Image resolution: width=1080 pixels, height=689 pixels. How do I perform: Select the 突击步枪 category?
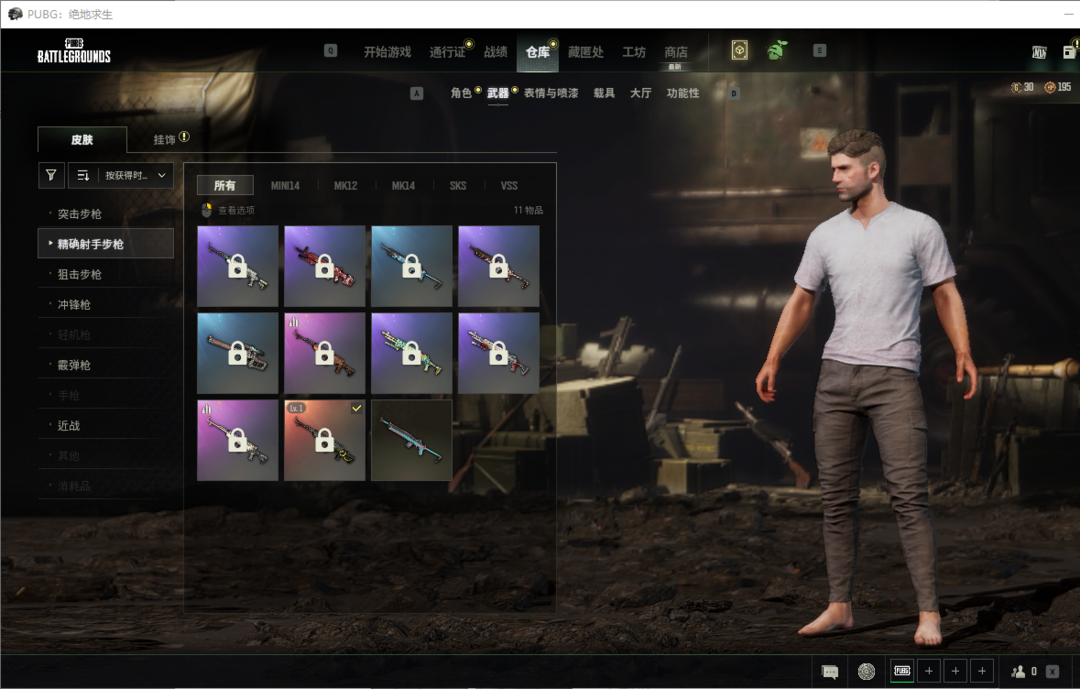tap(105, 214)
